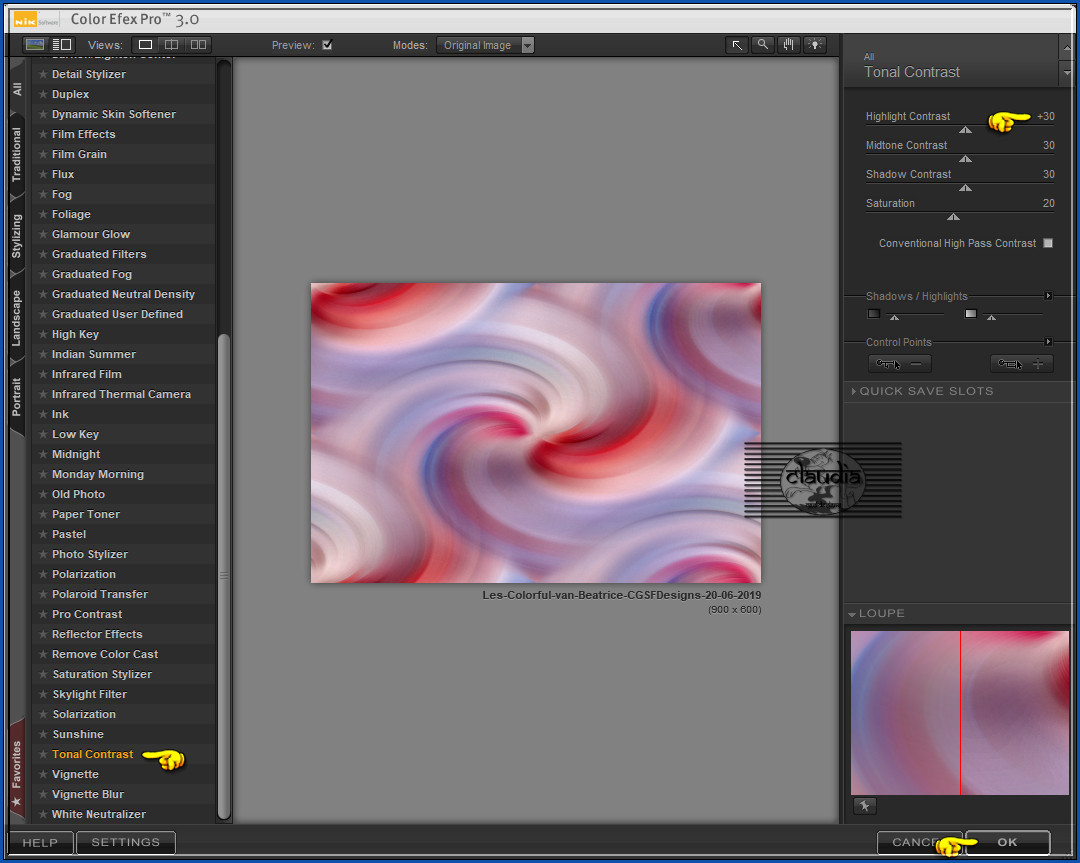This screenshot has width=1080, height=863.
Task: Open the Modes dropdown
Action: (x=485, y=45)
